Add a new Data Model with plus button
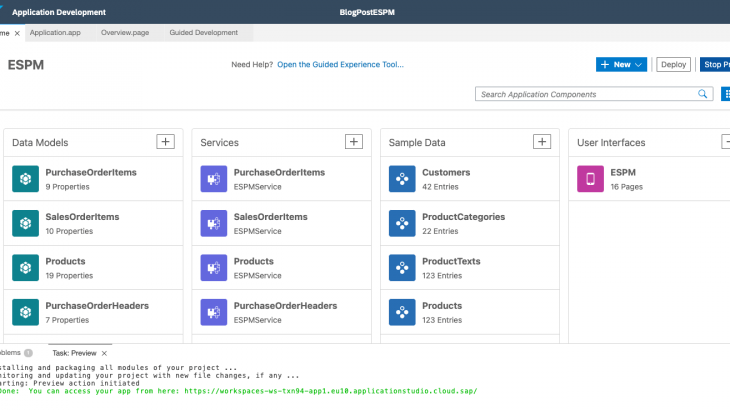Viewport: 730px width, 410px height. [165, 142]
